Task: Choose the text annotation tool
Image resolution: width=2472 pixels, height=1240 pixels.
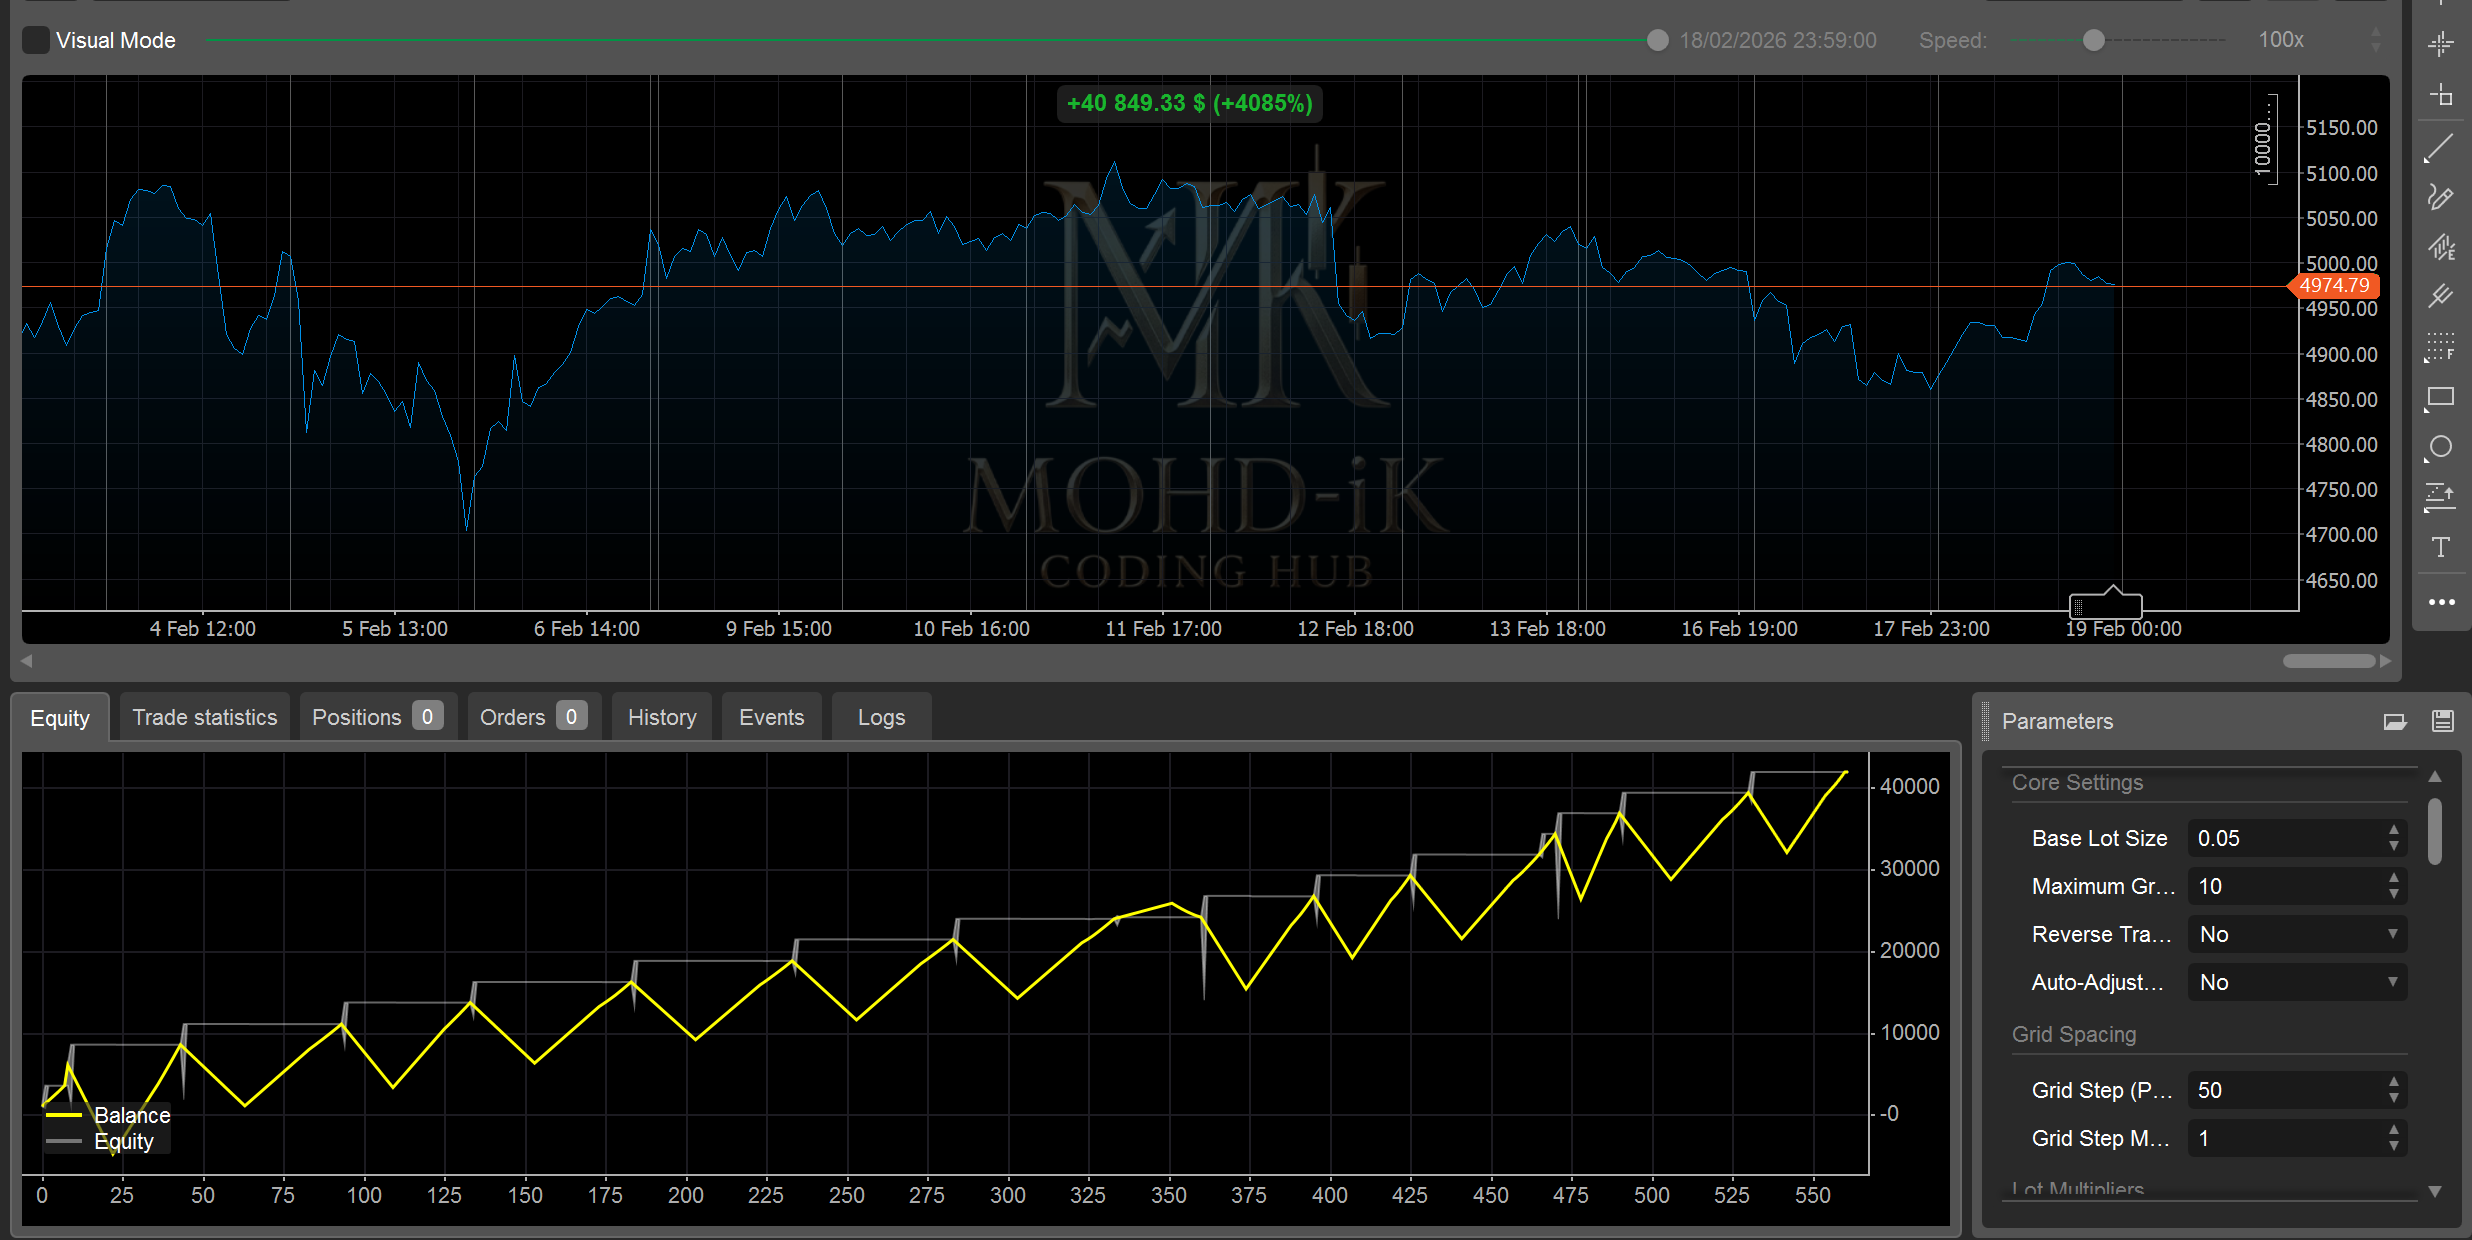Action: [2441, 547]
